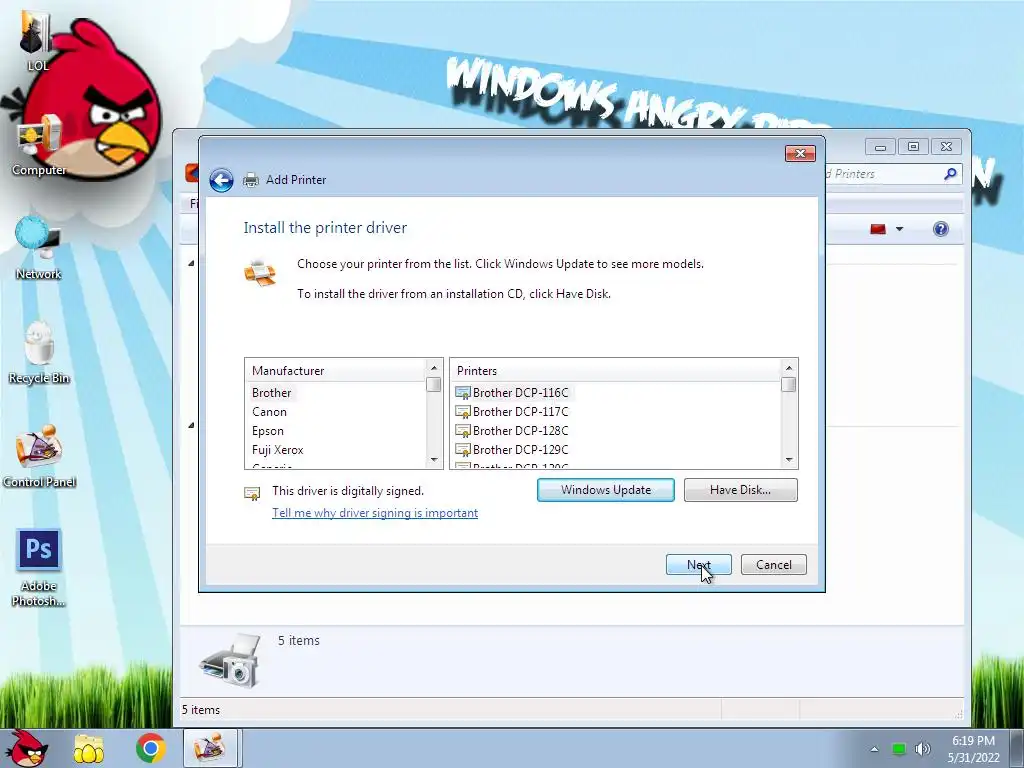Minimize the Devices and Printers window

coord(880,147)
